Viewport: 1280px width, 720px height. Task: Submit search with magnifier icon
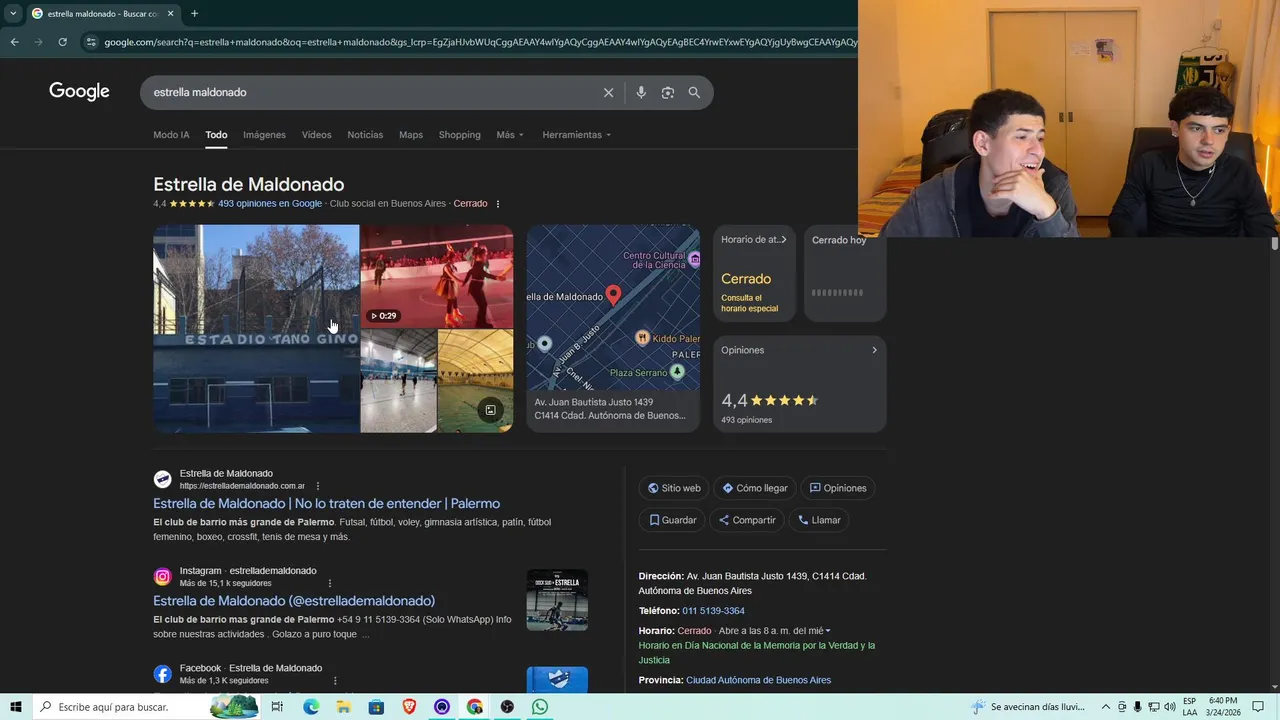tap(694, 92)
